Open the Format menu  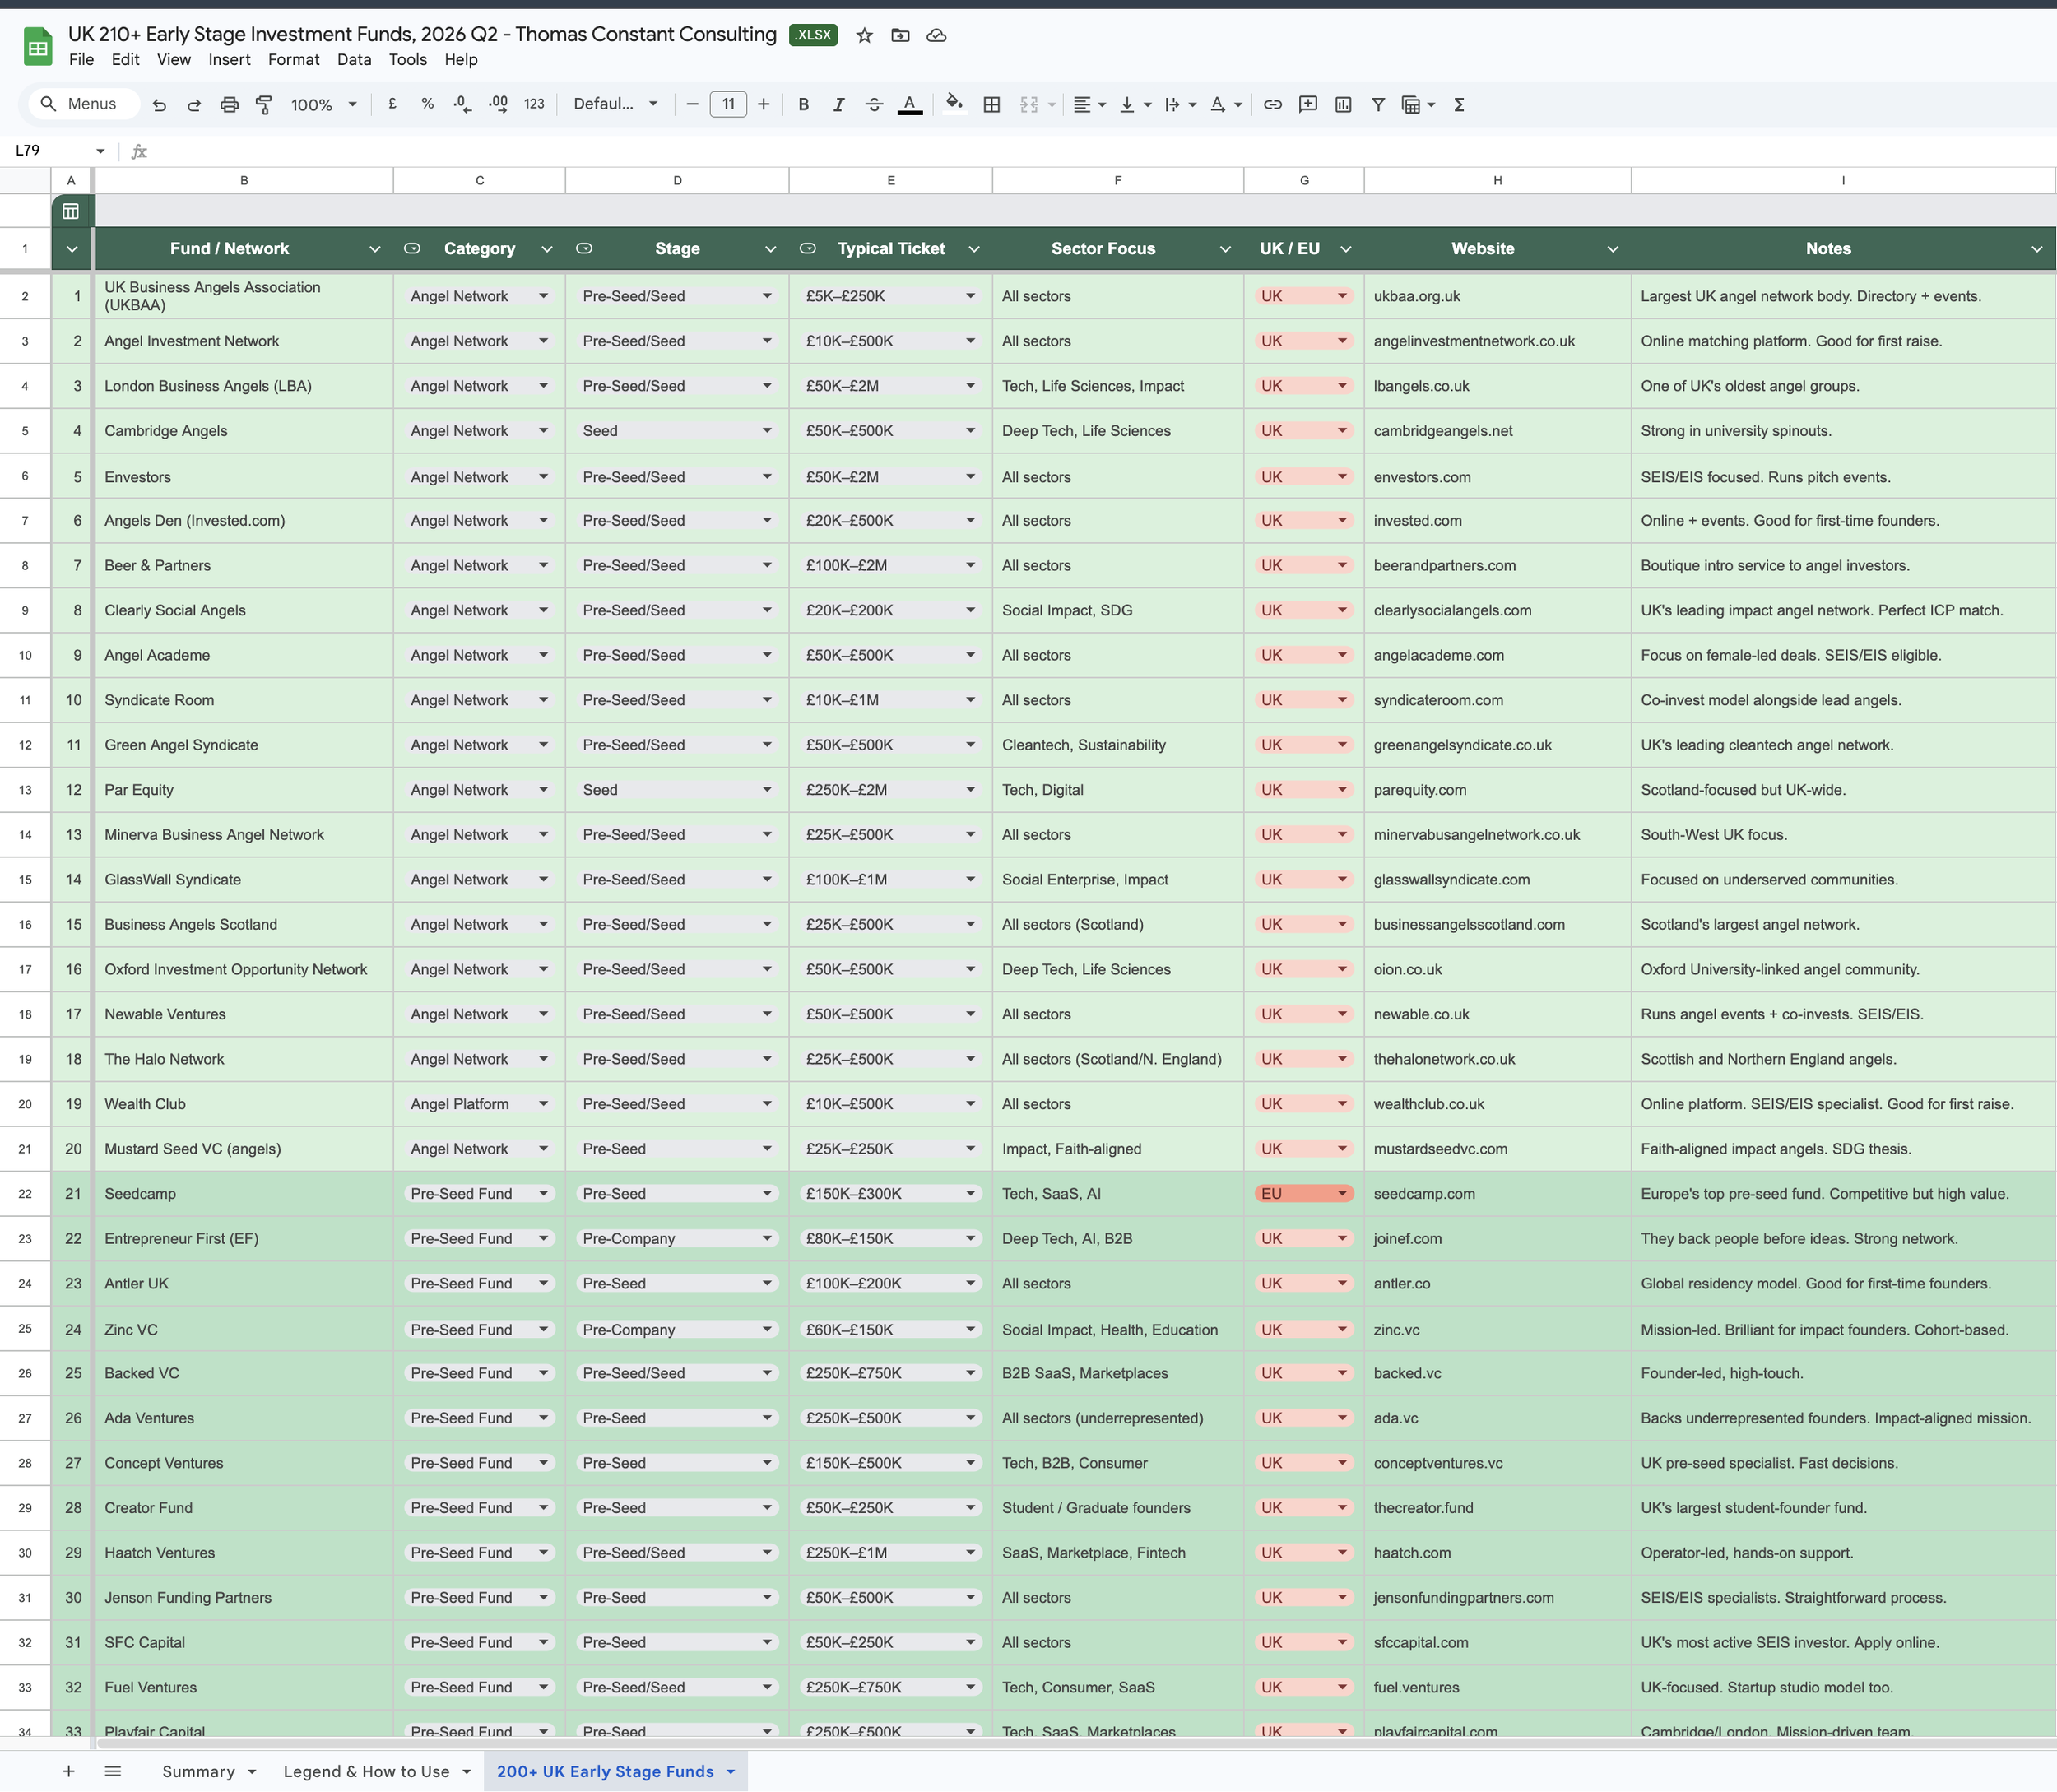click(293, 59)
